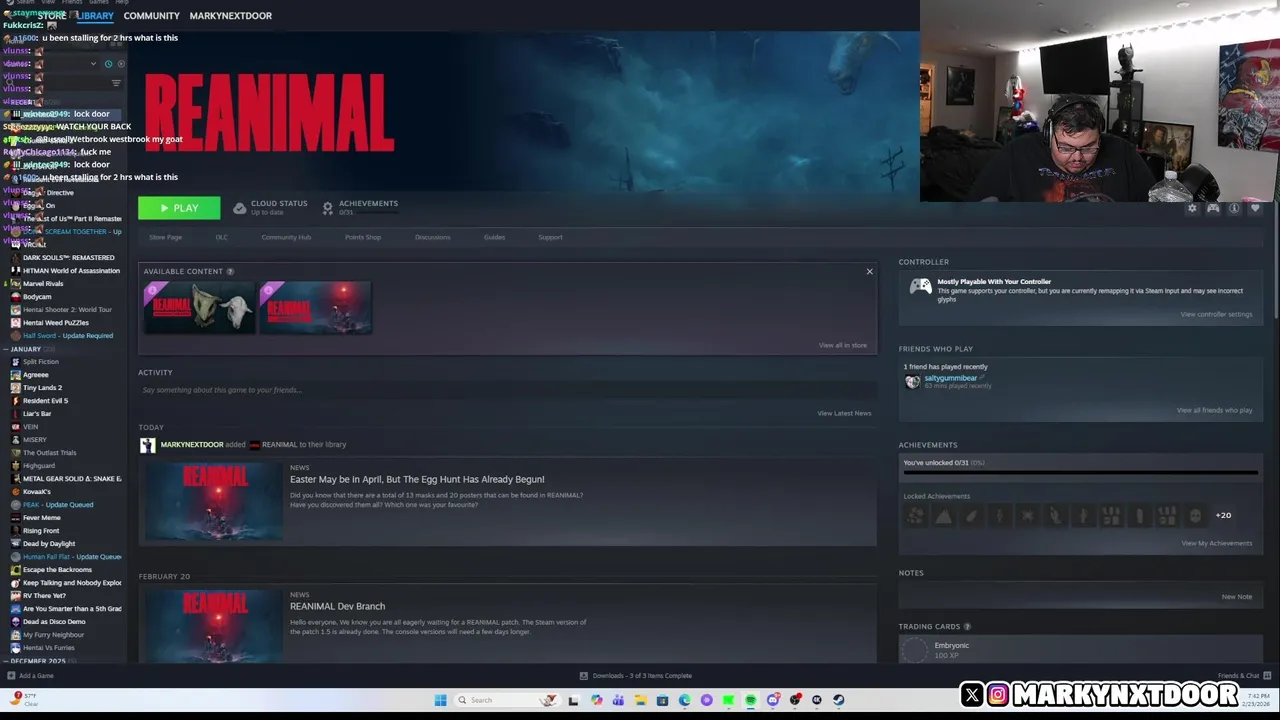Screen dimensions: 1280x720
Task: Click View Latest News link
Action: 844,414
